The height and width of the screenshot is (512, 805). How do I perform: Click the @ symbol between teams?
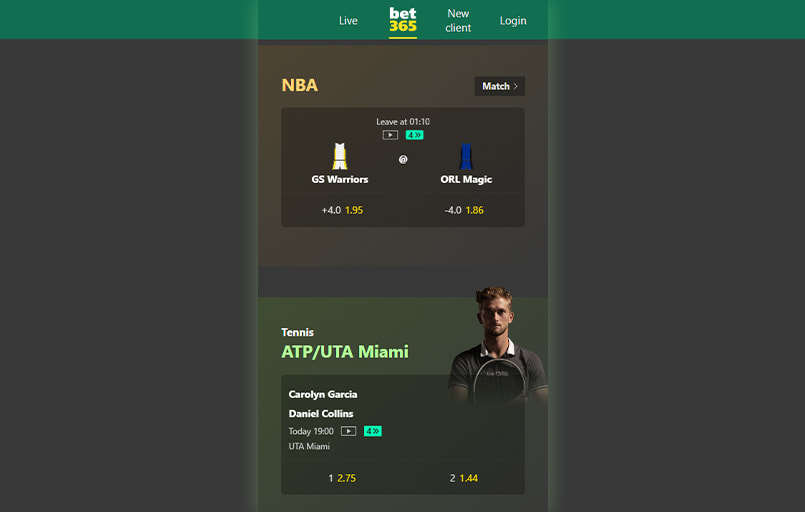(x=403, y=159)
